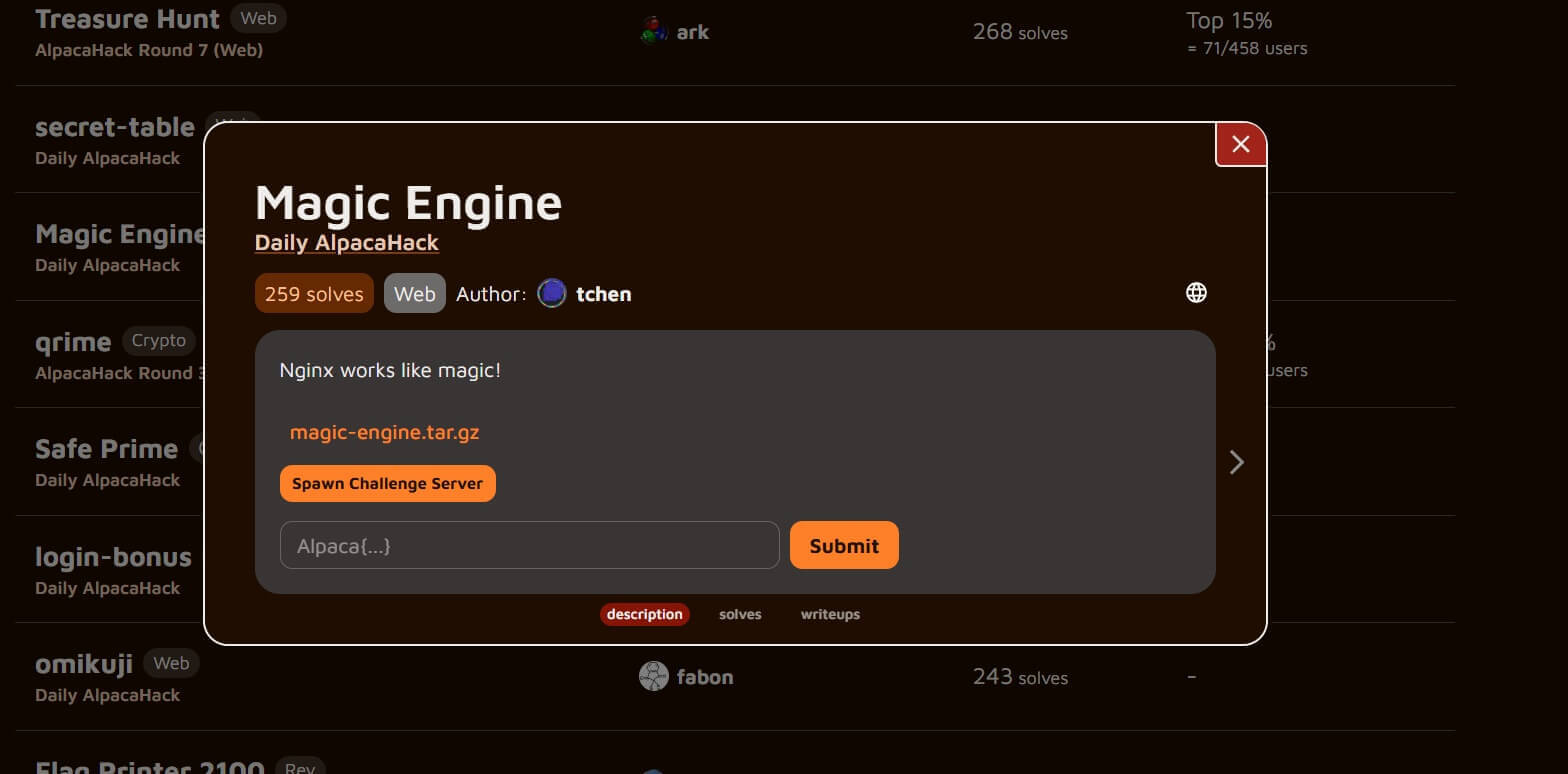Click the 'Nginx works like magic!' description

pos(390,370)
